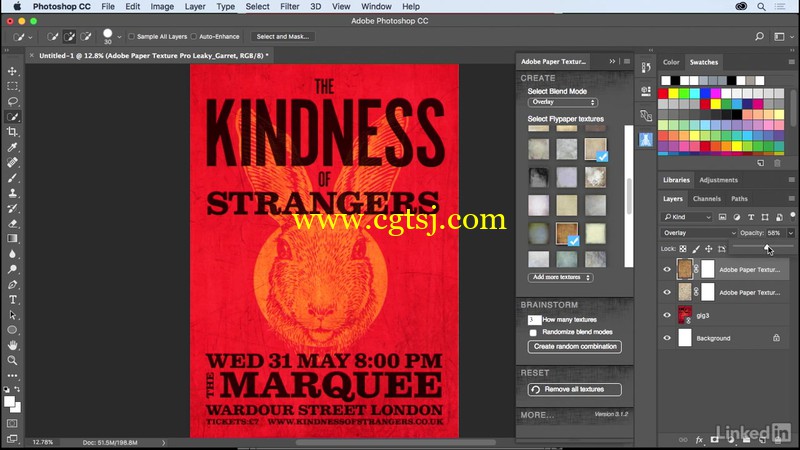This screenshot has height=450, width=800.
Task: Open Select Blend Mode Overlay dropdown
Action: coord(562,102)
